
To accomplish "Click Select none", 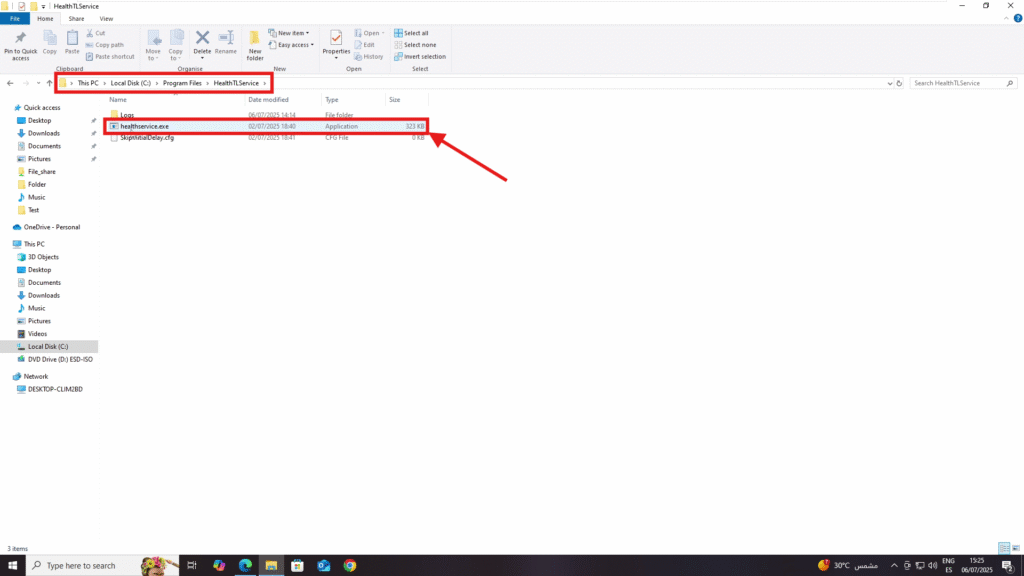I will coord(415,45).
